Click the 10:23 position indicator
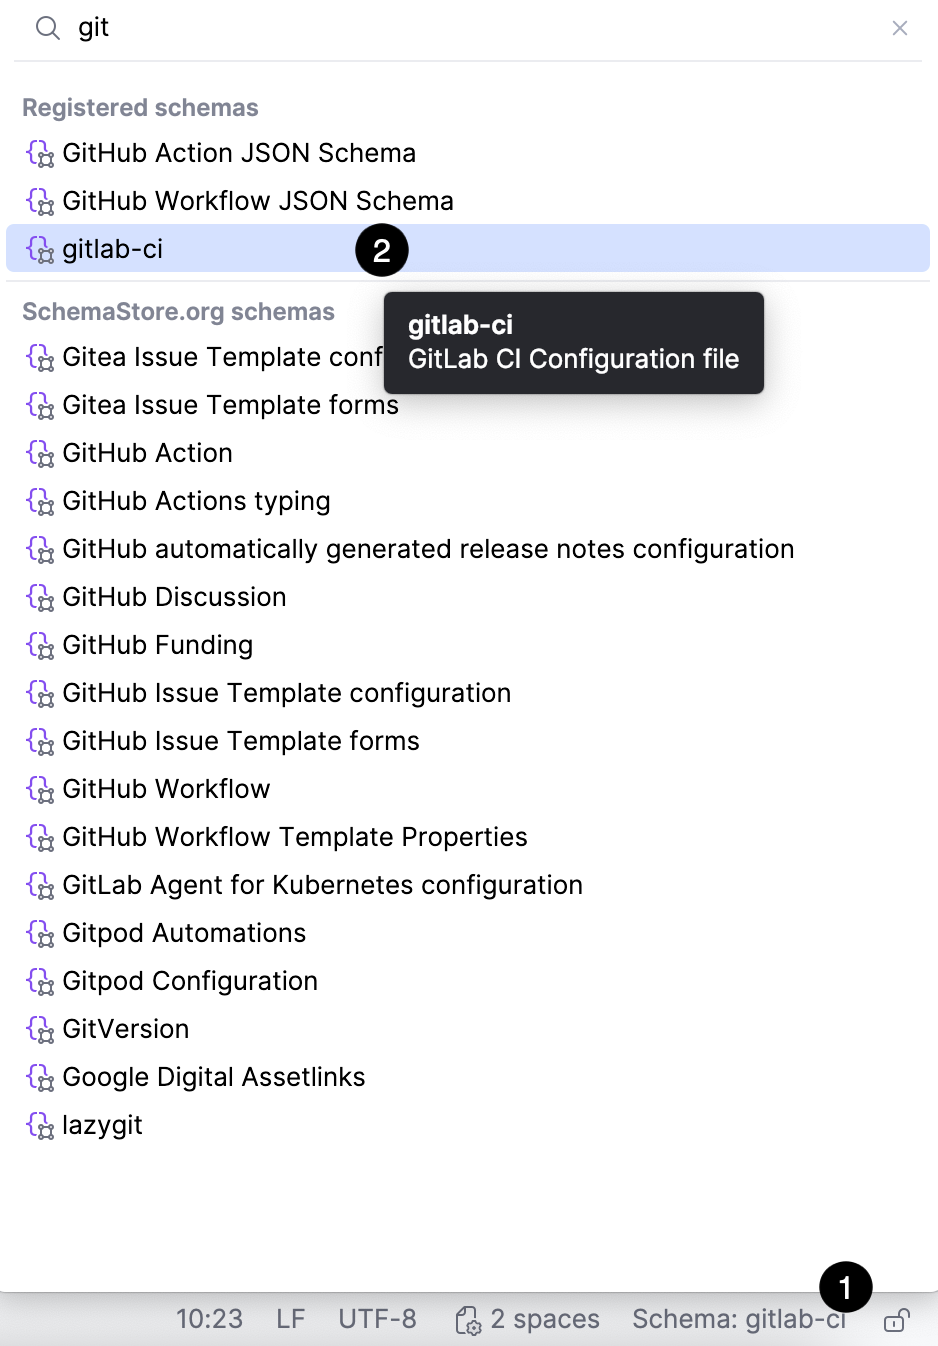 (x=209, y=1319)
